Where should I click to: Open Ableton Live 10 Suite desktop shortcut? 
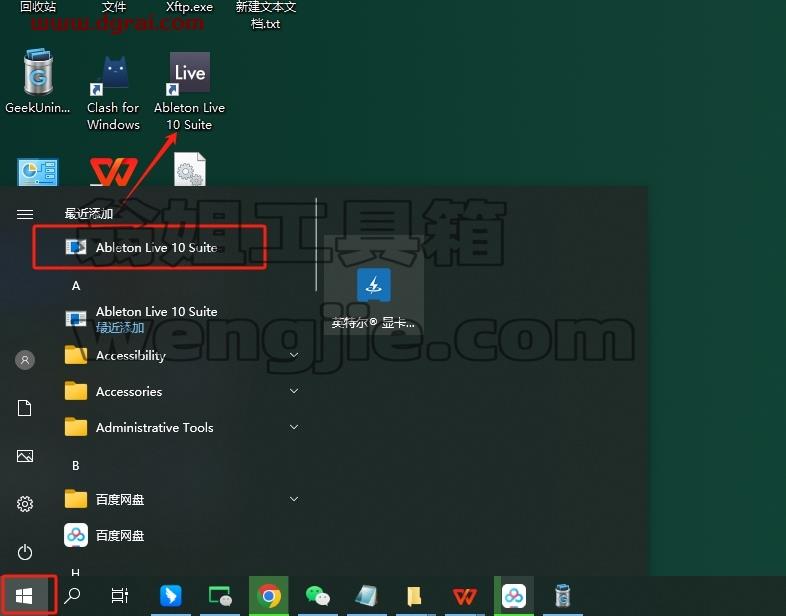(189, 91)
